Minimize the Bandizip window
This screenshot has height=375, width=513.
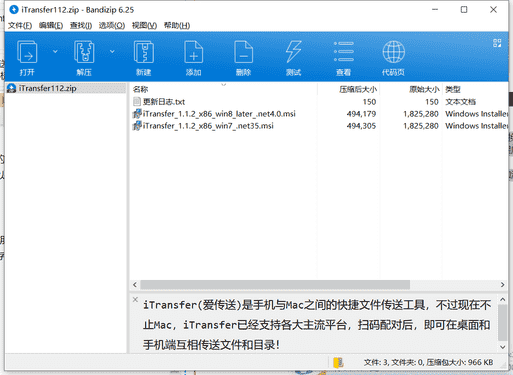pyautogui.click(x=435, y=10)
